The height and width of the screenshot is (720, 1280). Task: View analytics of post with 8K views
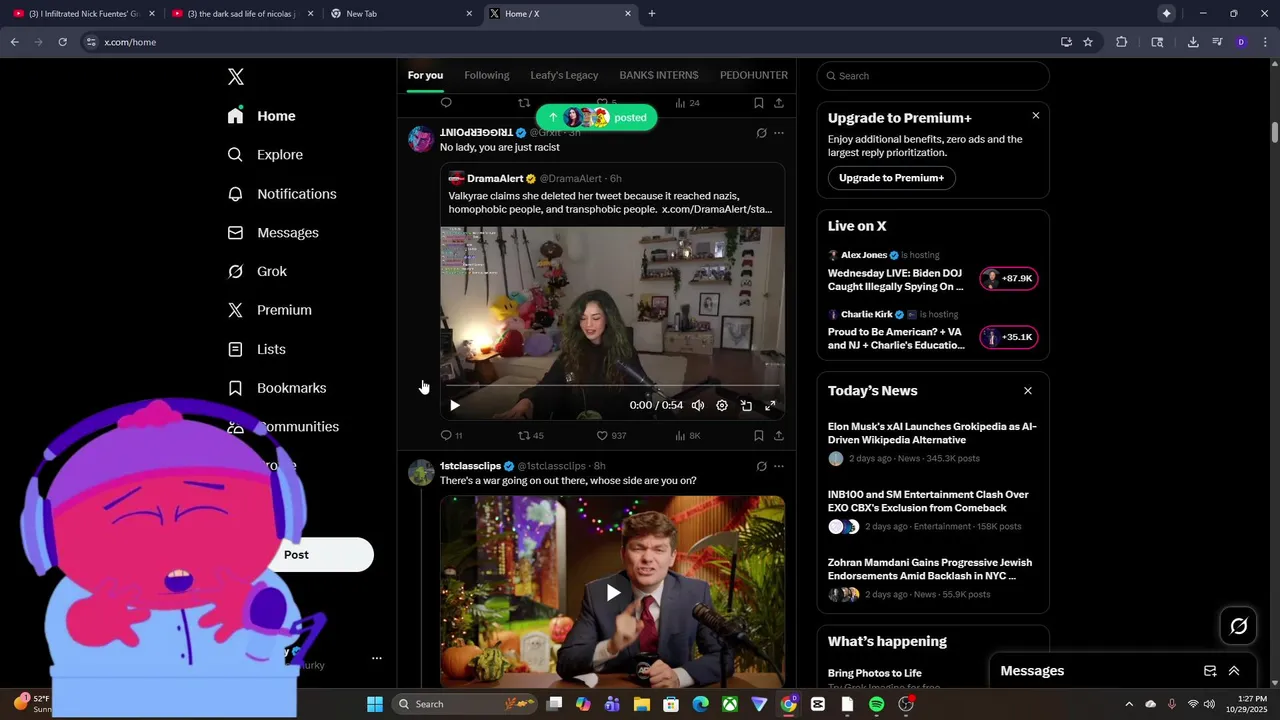688,436
